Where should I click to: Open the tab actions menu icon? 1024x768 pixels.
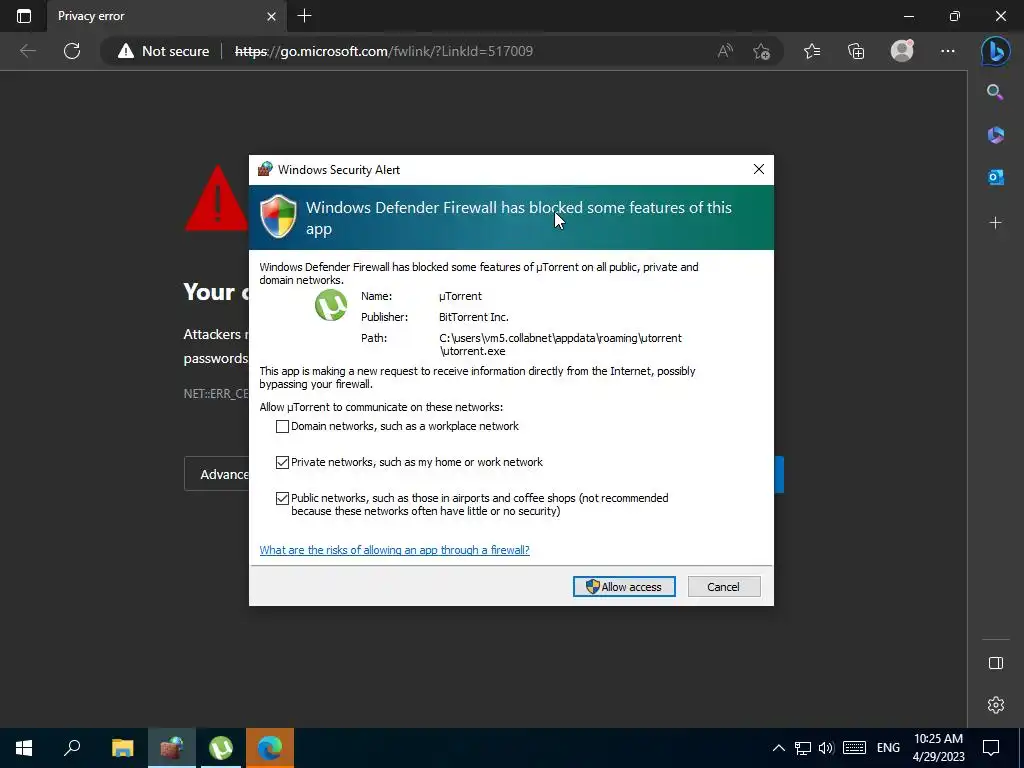tap(24, 16)
